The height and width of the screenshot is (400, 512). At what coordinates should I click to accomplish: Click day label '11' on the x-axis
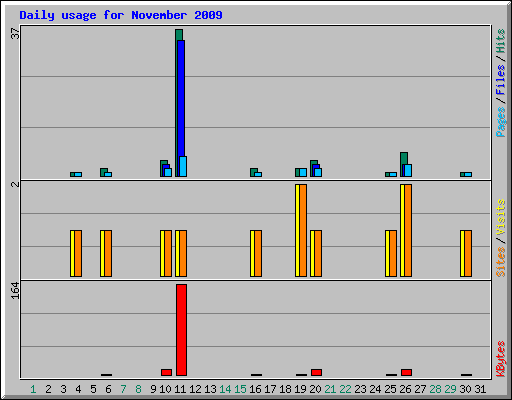tap(180, 389)
